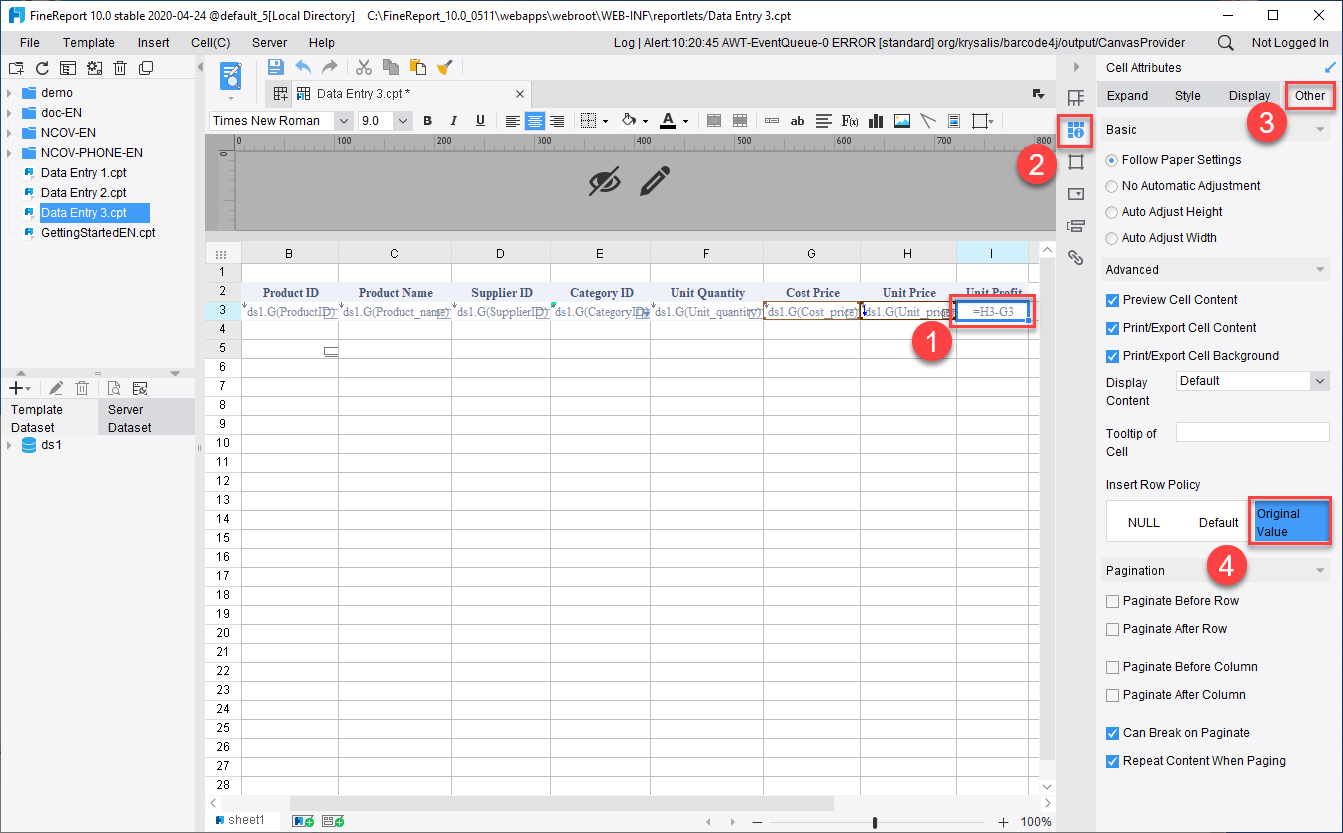Screen dimensions: 1343x833
Task: Open the Cell Attributes cell element pane icon
Action: (x=1076, y=130)
